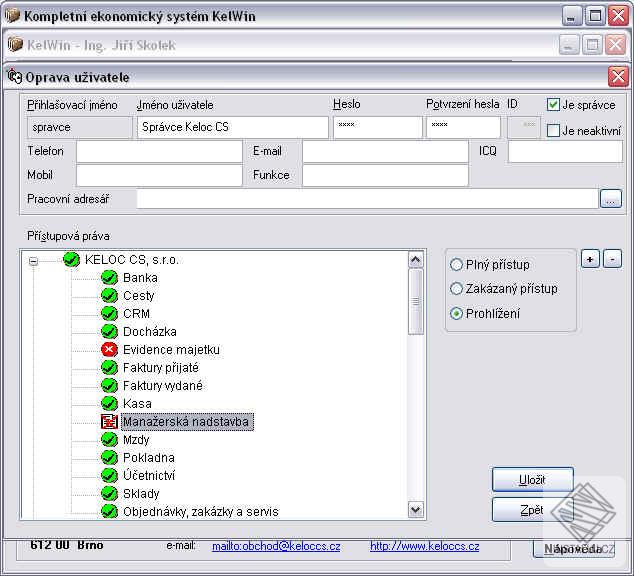Collapse the KELOC CS, s.r.o. tree node
The width and height of the screenshot is (634, 576).
34,262
